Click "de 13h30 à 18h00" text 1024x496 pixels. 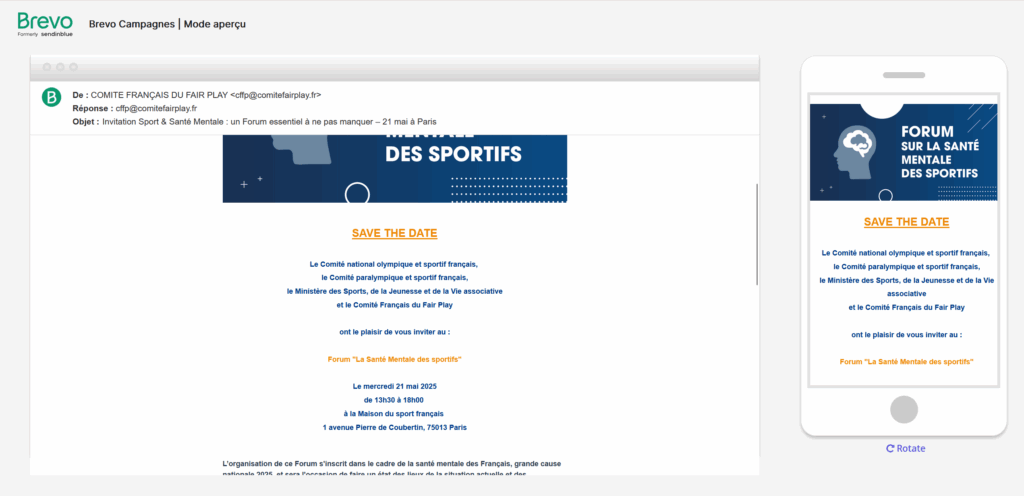tap(394, 400)
